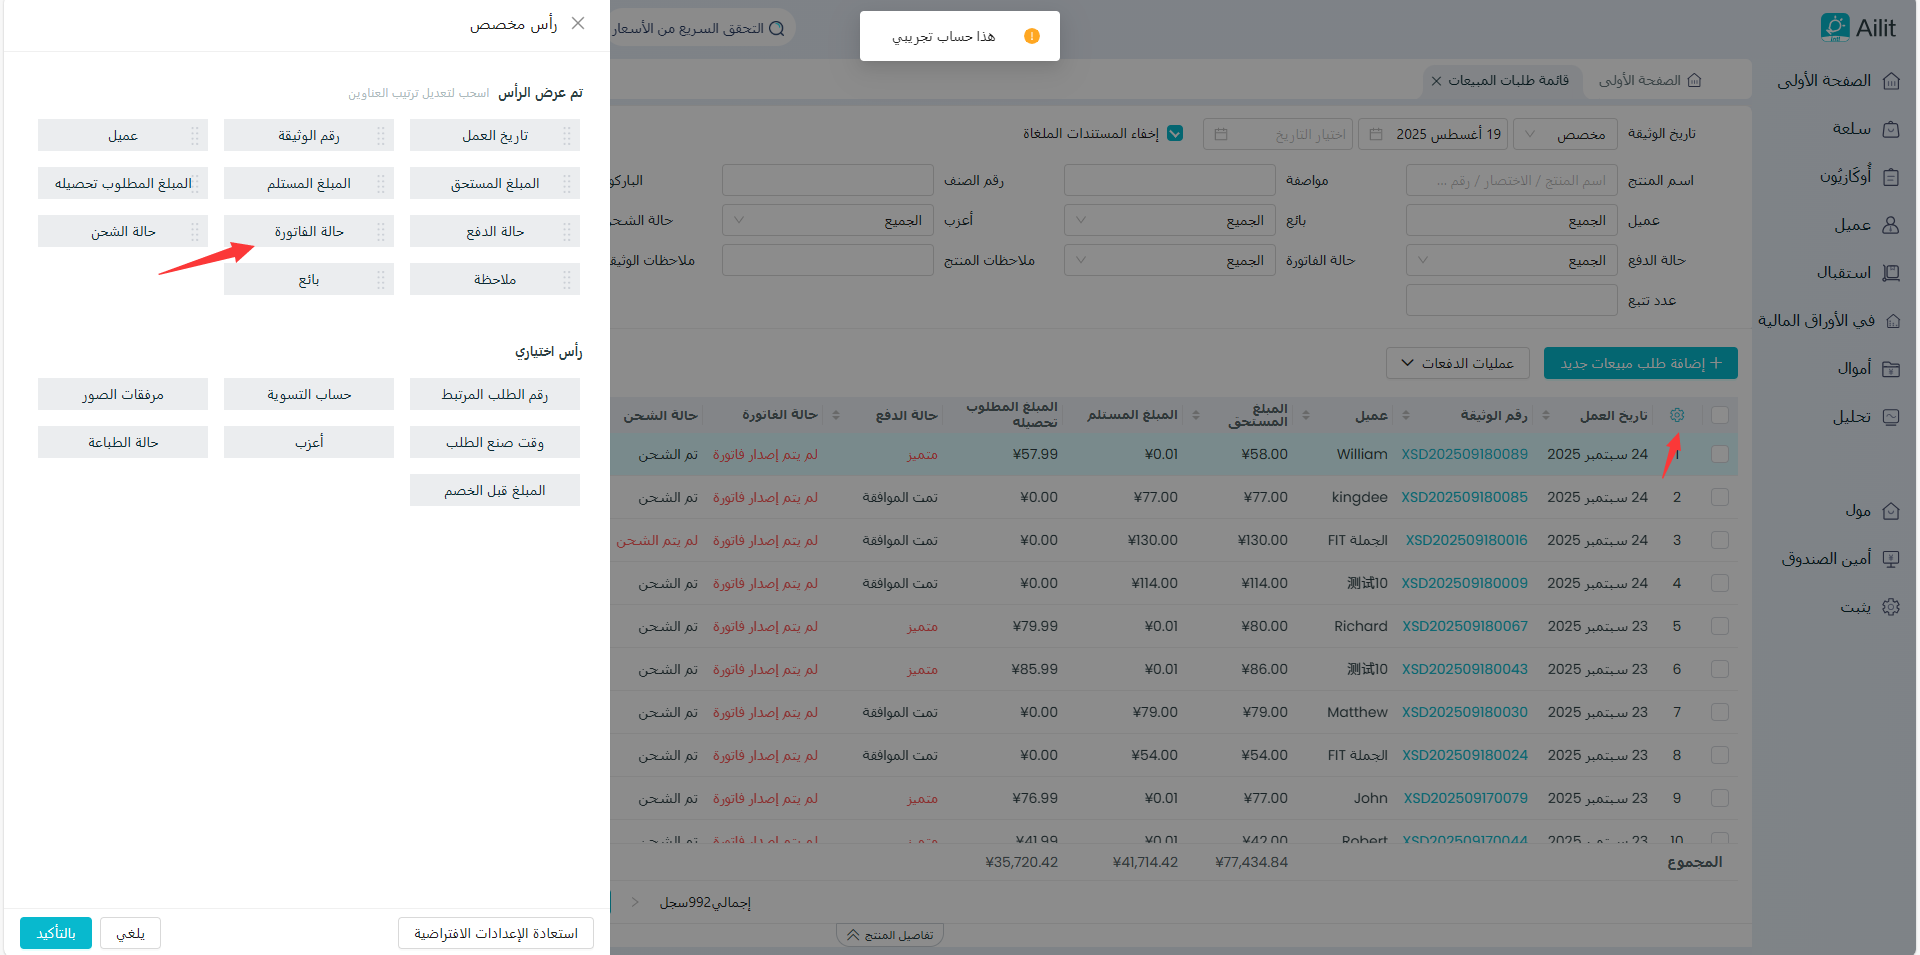Close the custom header panel
The width and height of the screenshot is (1920, 955).
[578, 23]
